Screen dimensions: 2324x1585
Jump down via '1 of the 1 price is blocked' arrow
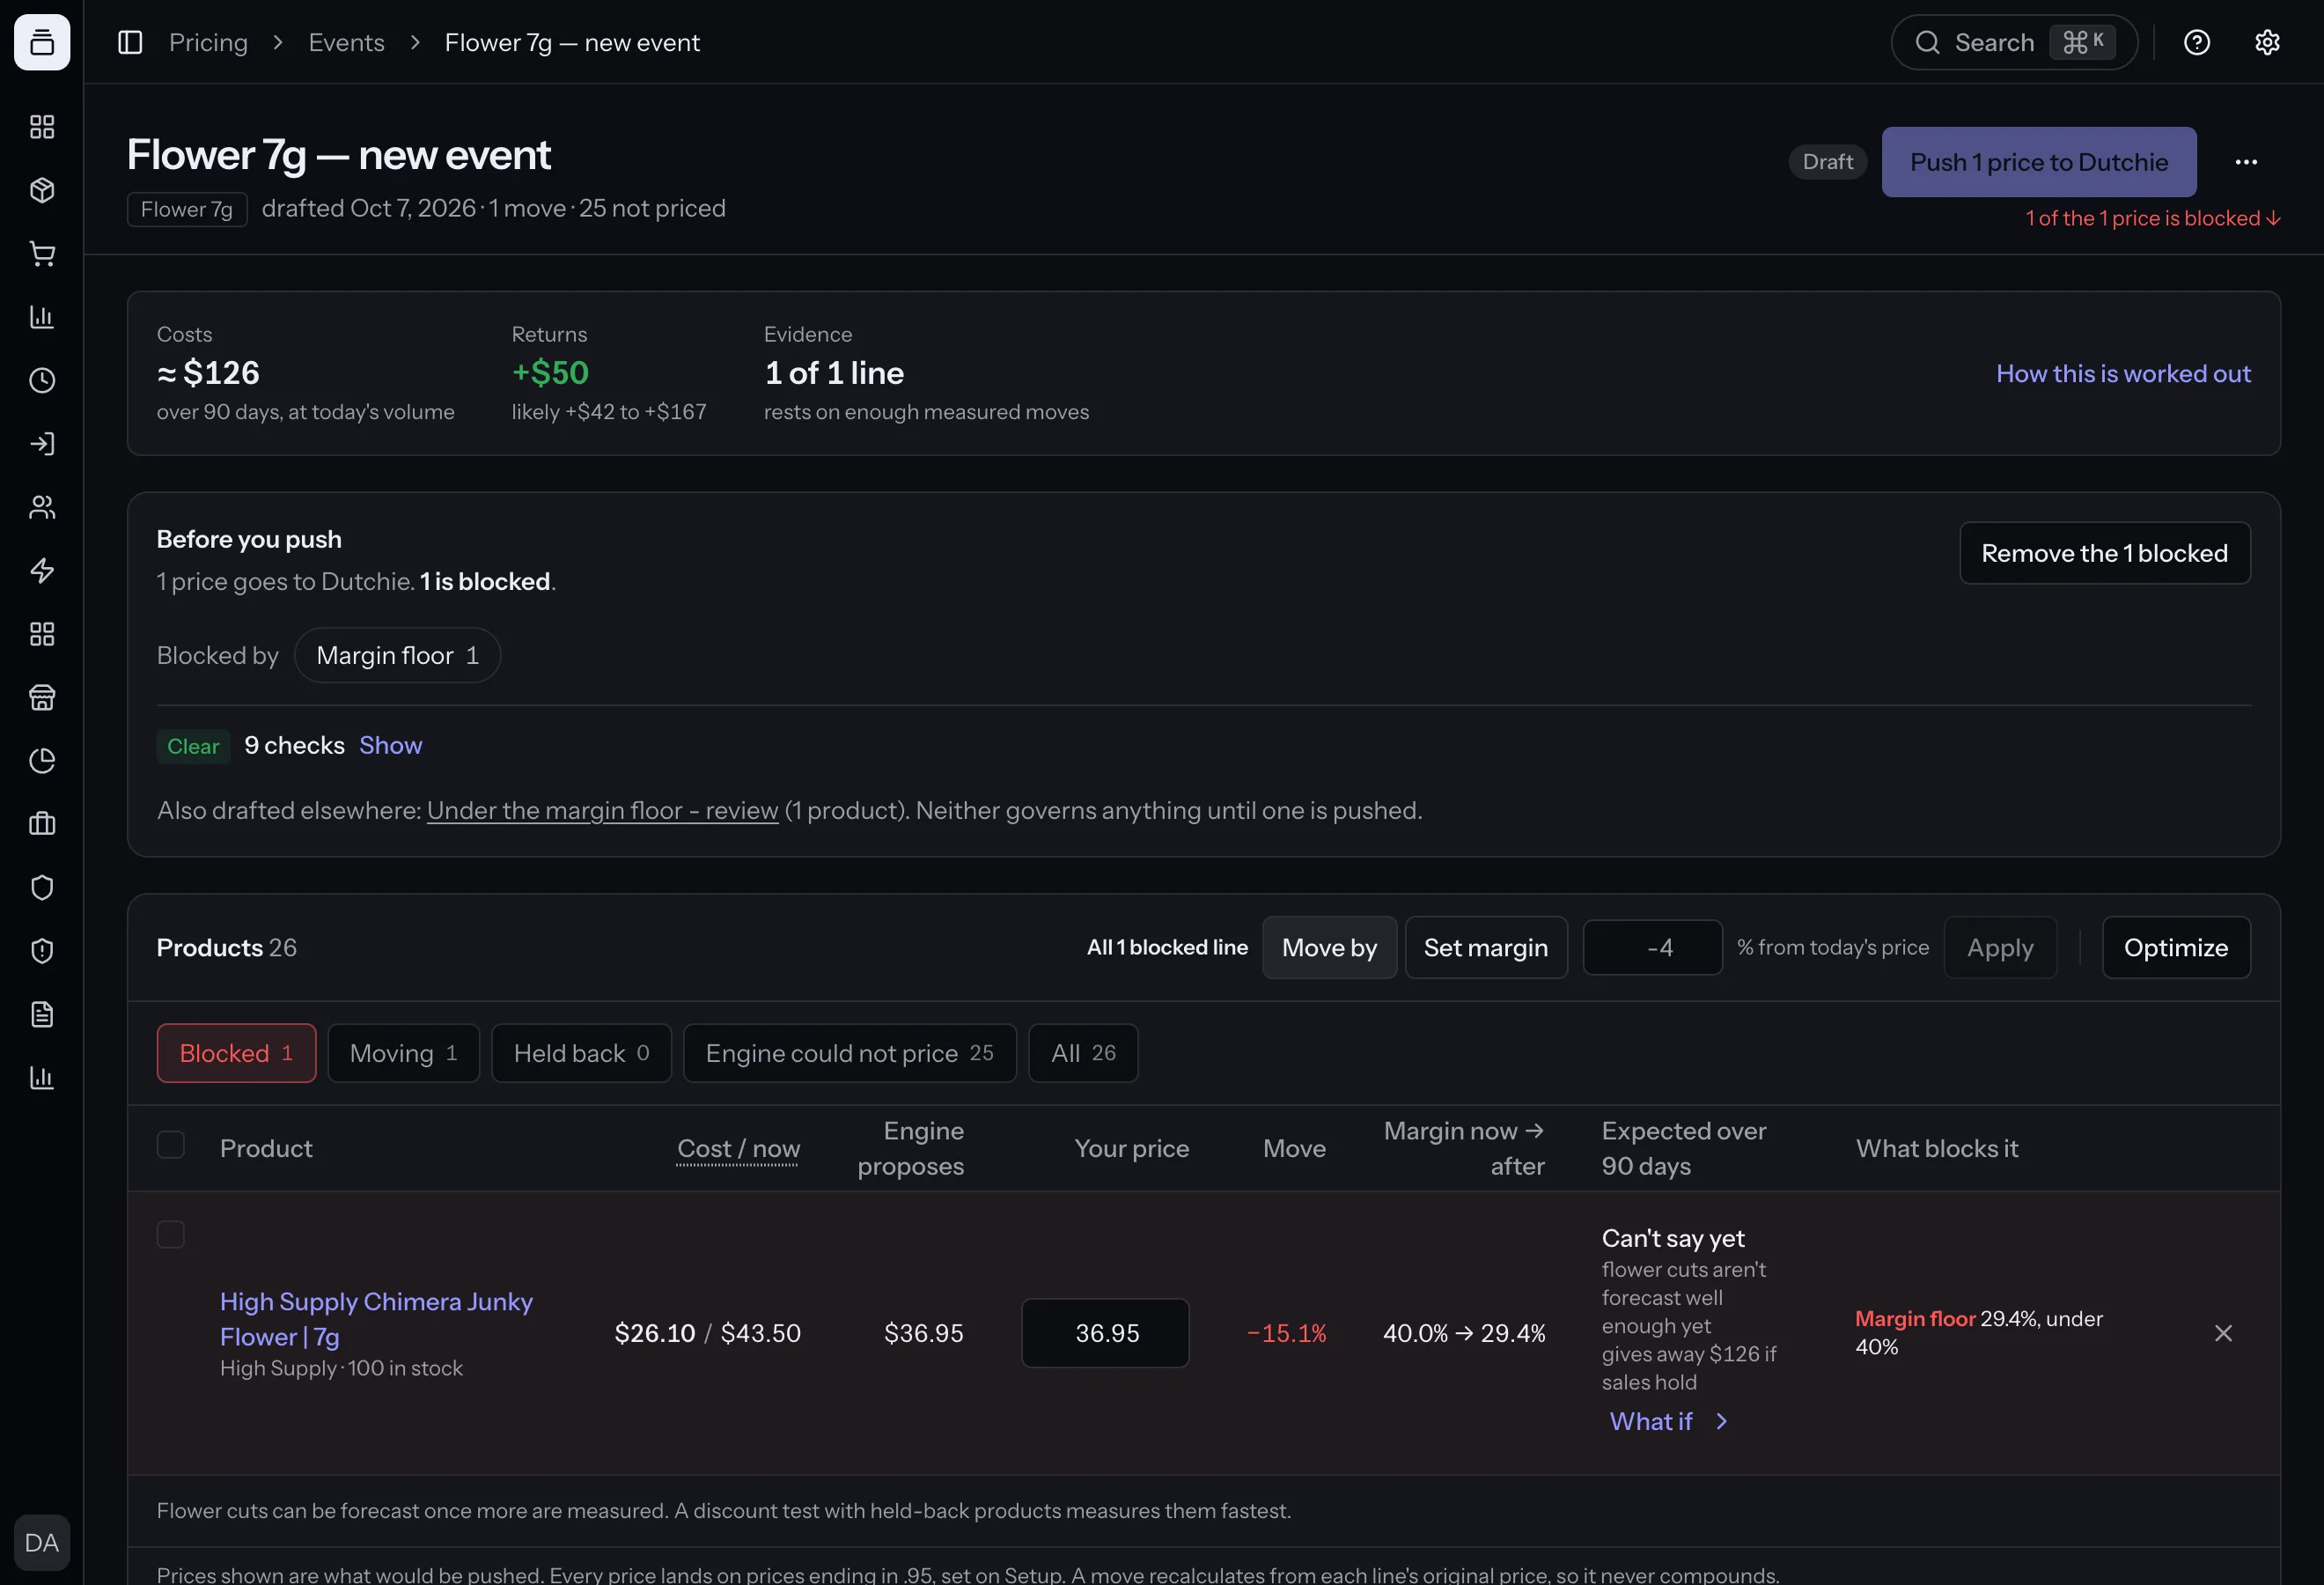[x=2153, y=218]
